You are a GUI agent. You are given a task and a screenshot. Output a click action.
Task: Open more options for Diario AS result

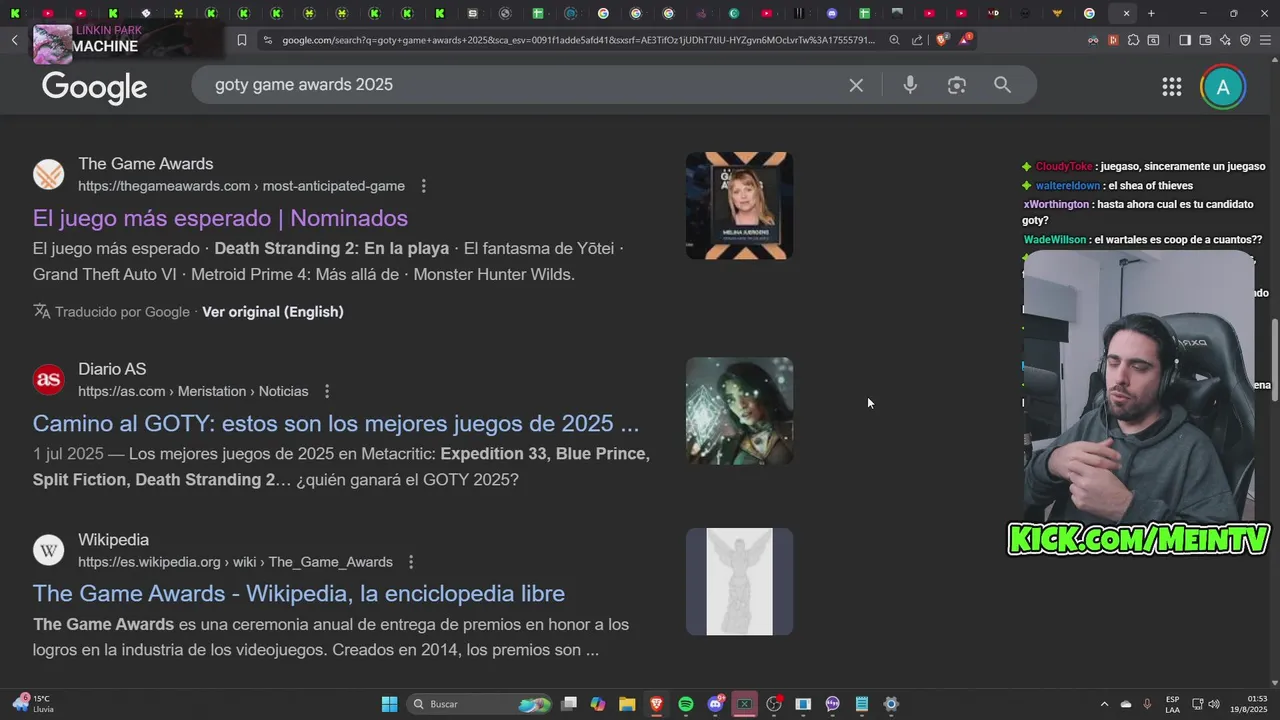(x=327, y=391)
